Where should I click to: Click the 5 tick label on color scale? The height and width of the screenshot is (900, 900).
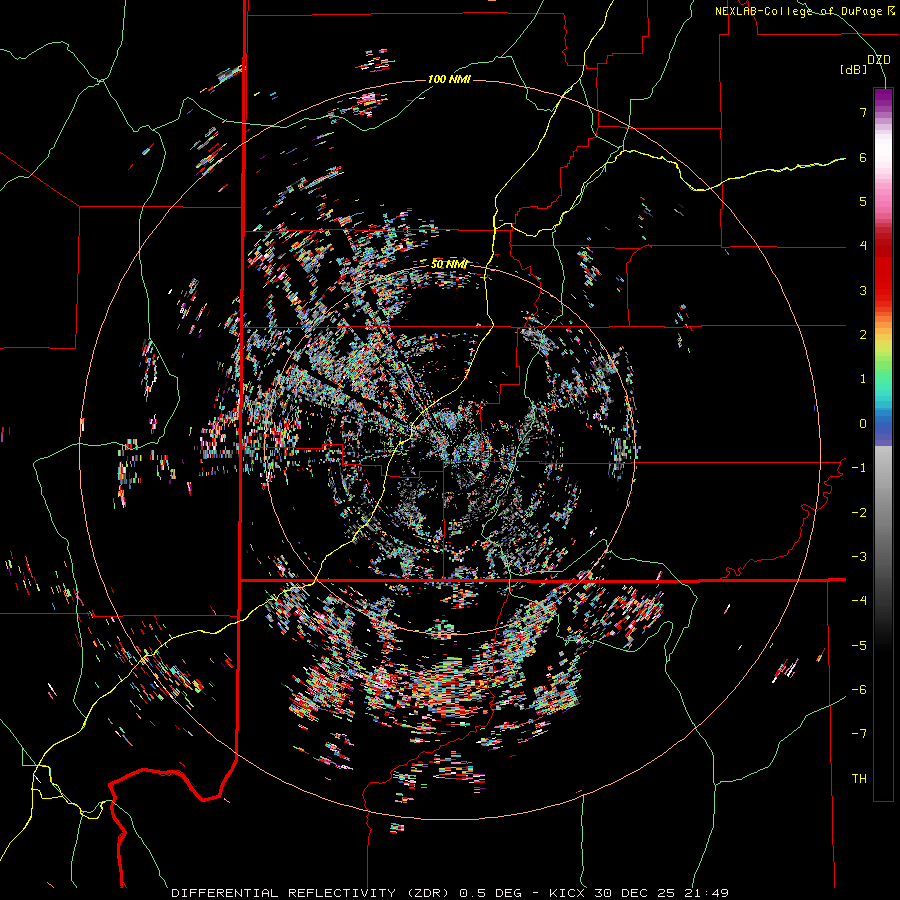863,201
